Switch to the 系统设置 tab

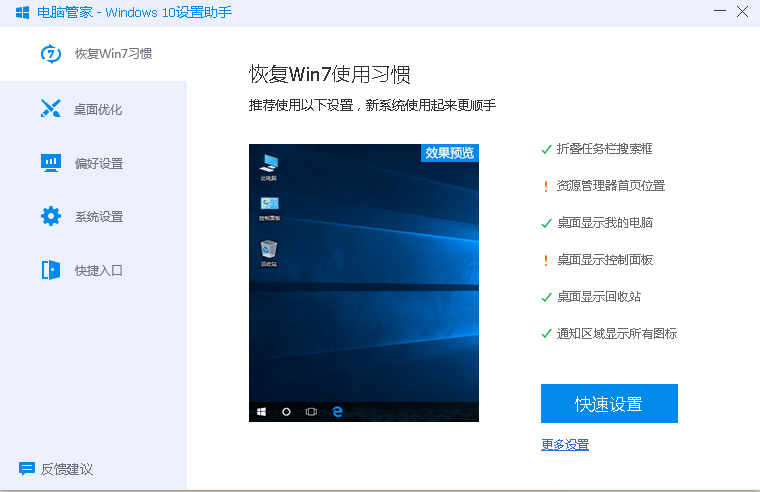pyautogui.click(x=94, y=217)
